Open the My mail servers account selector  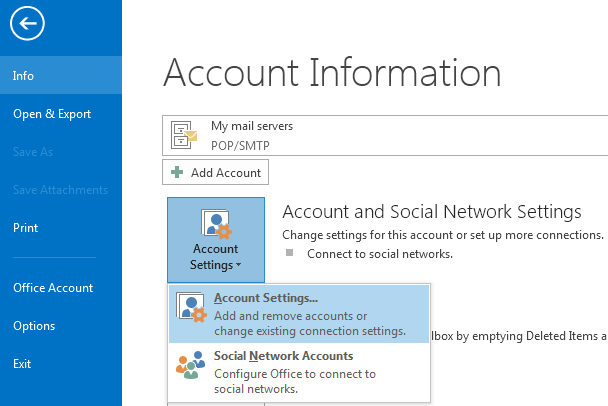[385, 135]
